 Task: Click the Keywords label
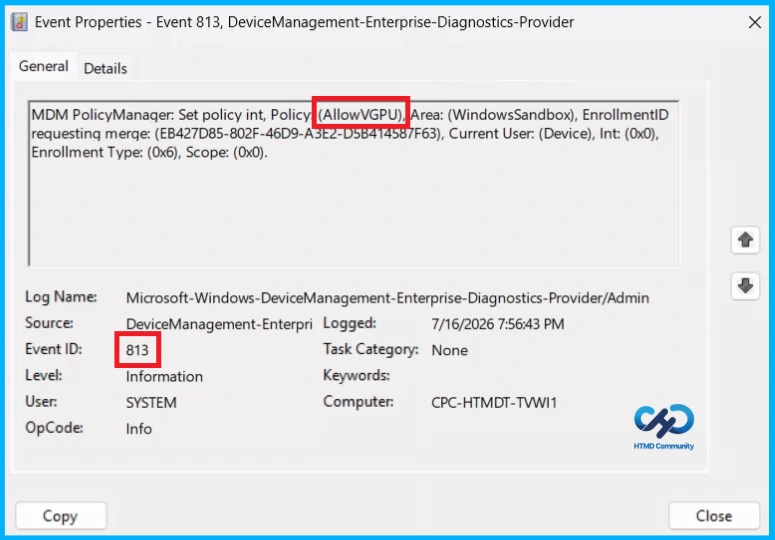(x=356, y=375)
